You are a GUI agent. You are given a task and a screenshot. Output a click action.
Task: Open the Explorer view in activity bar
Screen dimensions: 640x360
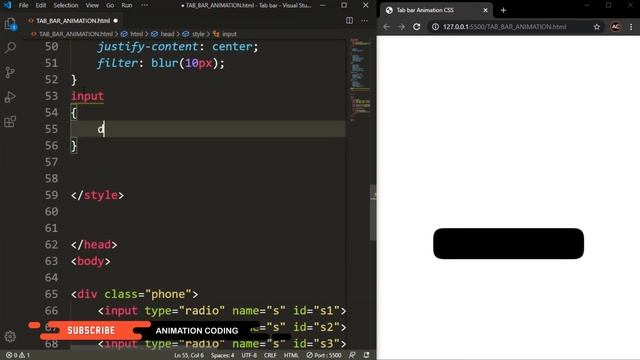point(10,24)
